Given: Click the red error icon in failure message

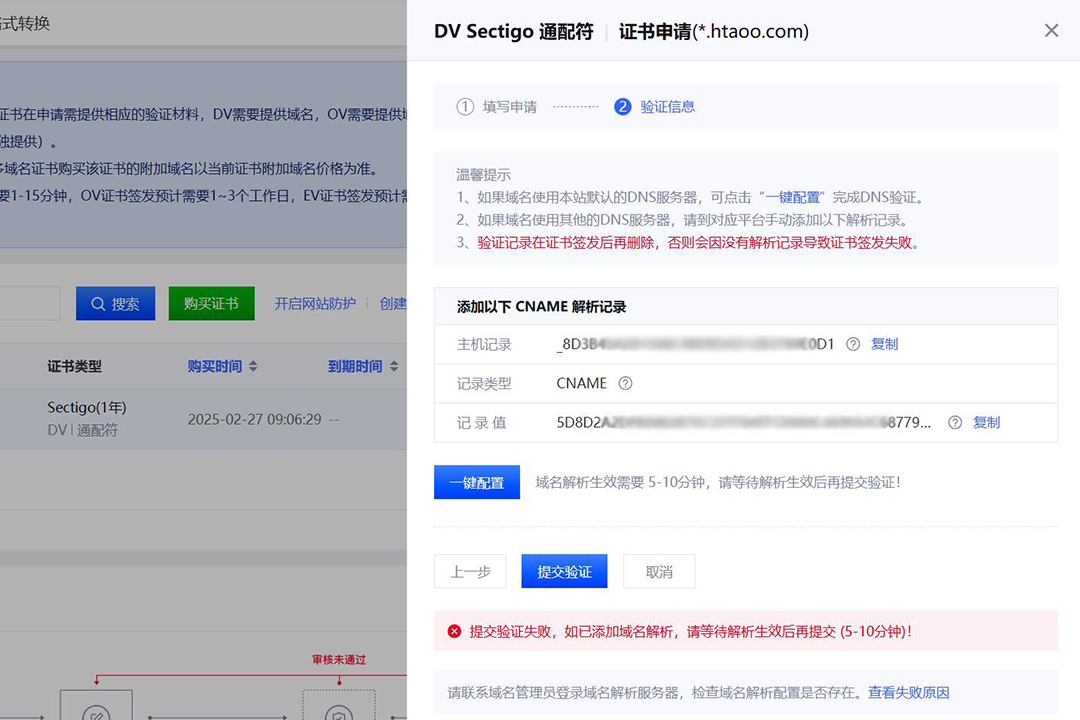Looking at the screenshot, I should click(x=455, y=631).
